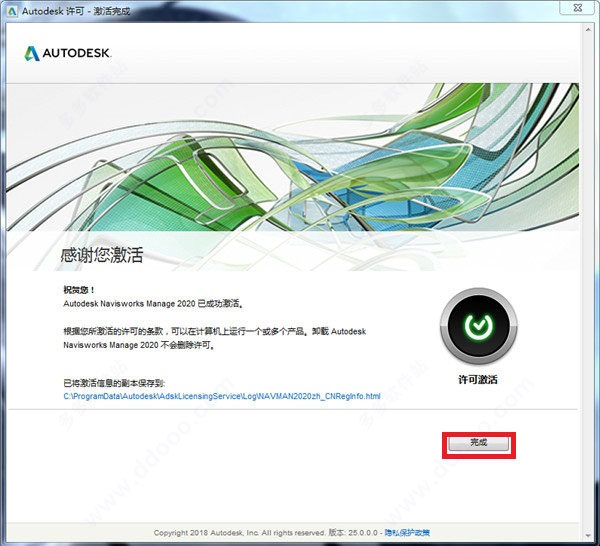Click the 许可激活 label under the icon

pos(478,380)
